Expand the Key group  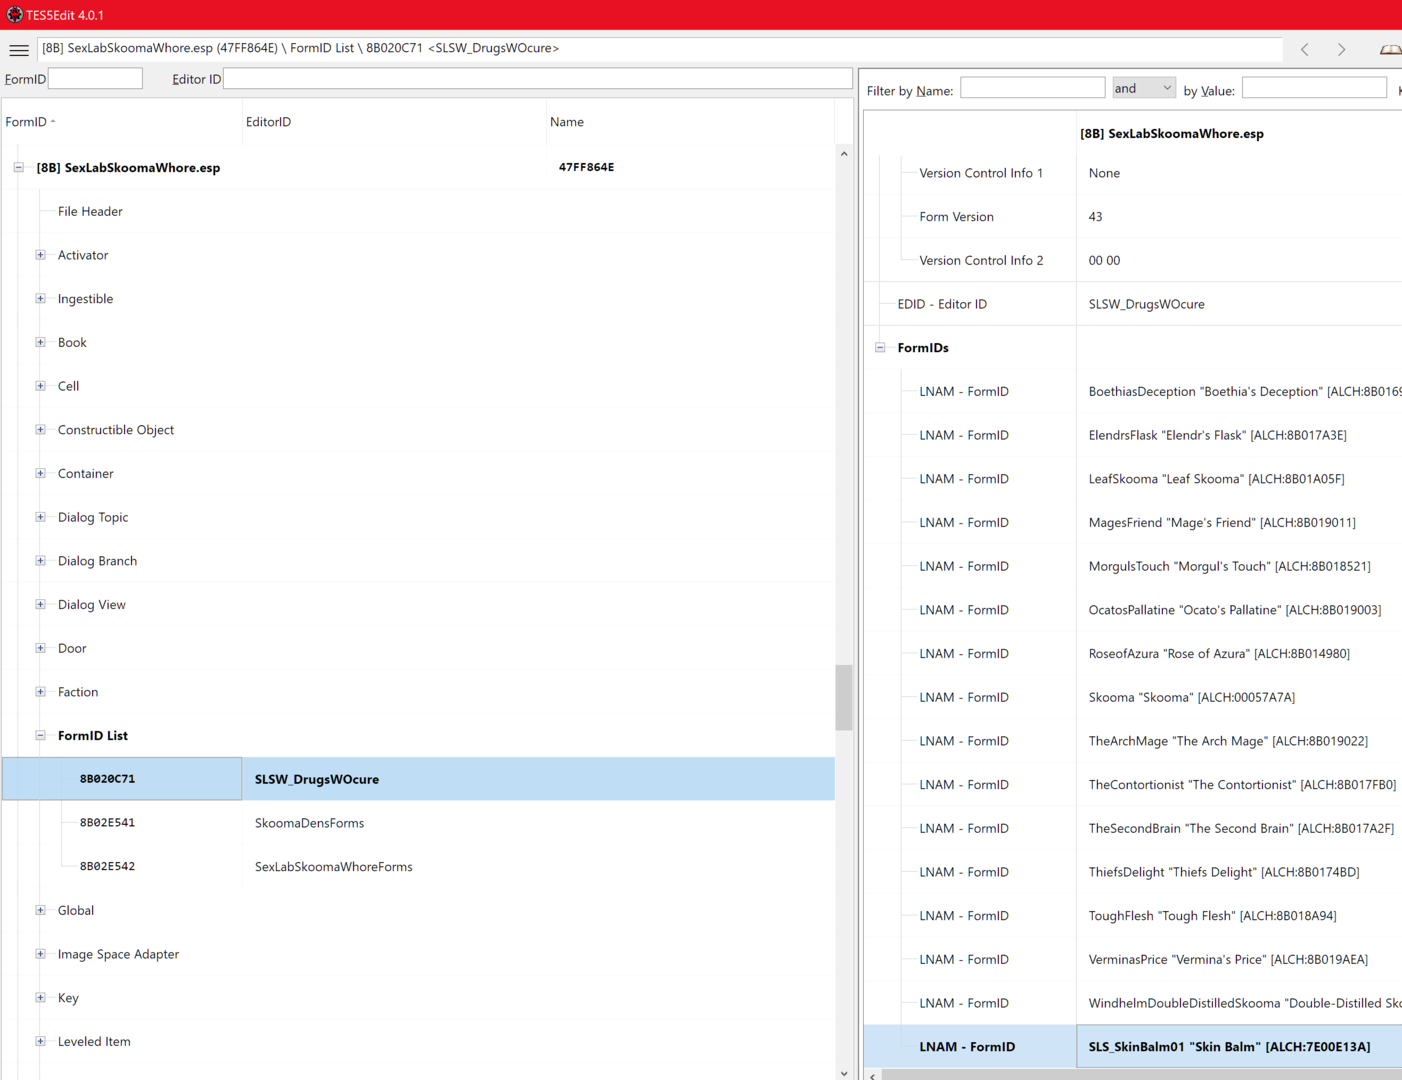pyautogui.click(x=41, y=997)
